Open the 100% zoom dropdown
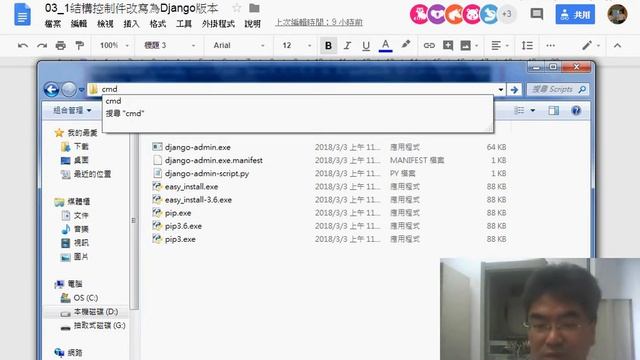Viewport: 640px width, 360px height. [x=114, y=45]
